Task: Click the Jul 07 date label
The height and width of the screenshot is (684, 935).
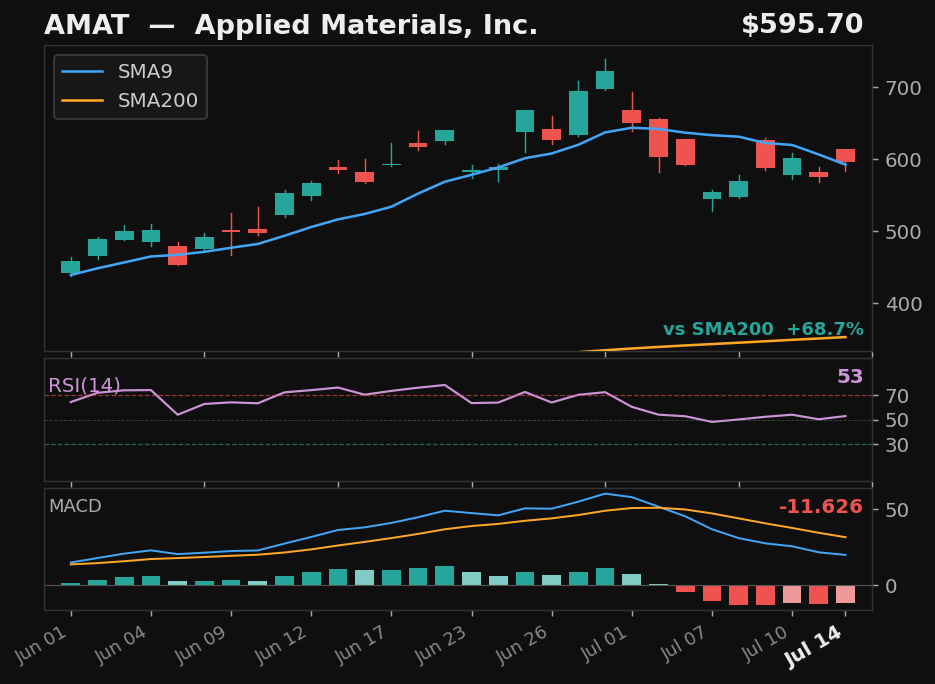Action: [x=683, y=645]
